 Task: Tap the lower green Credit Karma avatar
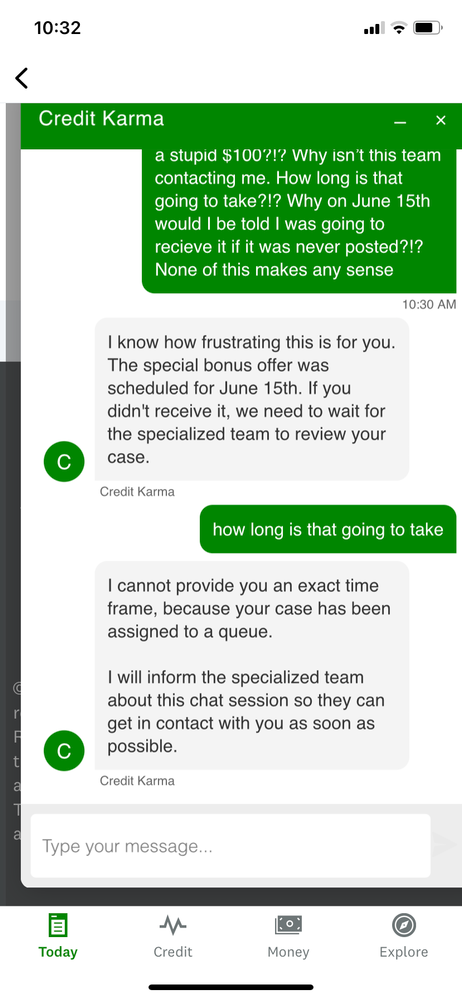tap(64, 751)
